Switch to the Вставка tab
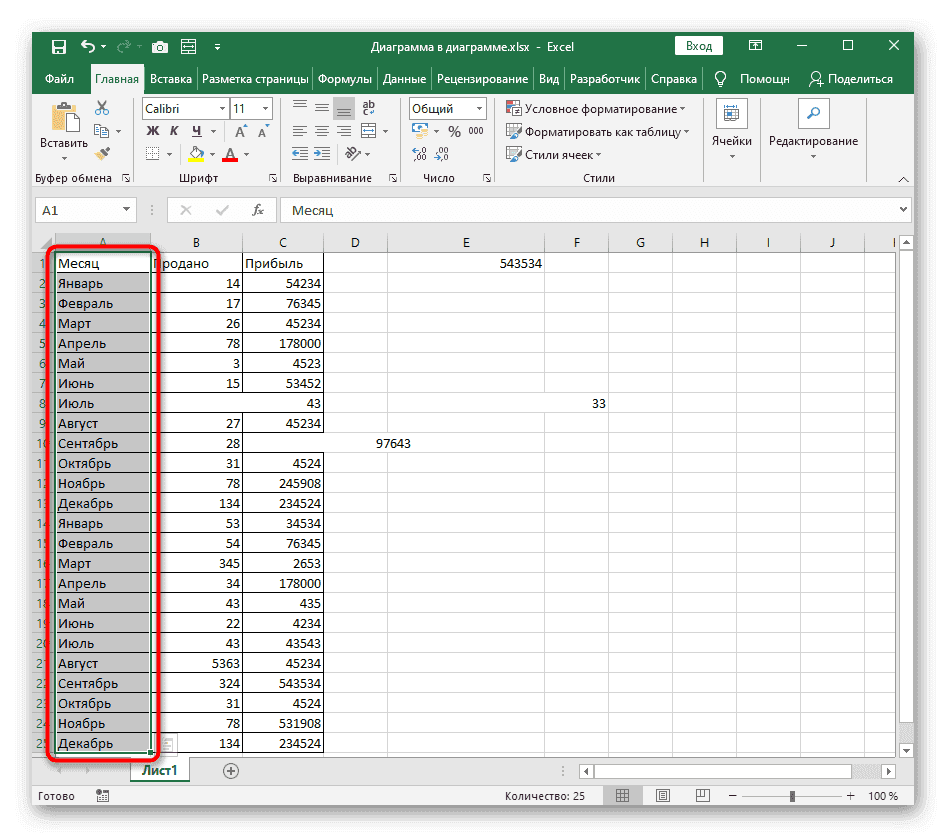 coord(170,79)
